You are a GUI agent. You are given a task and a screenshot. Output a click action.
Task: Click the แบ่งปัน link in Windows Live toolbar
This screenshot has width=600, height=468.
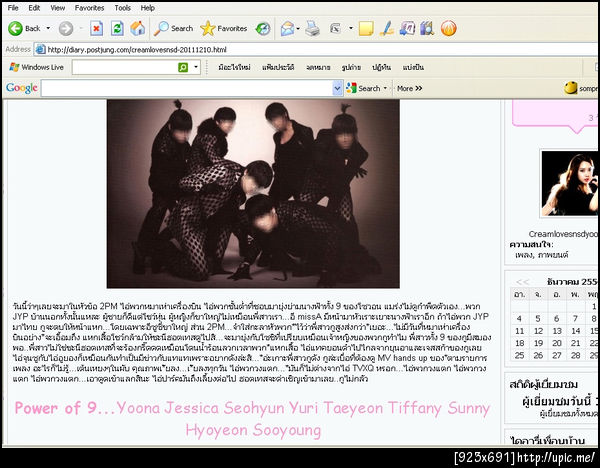(413, 67)
